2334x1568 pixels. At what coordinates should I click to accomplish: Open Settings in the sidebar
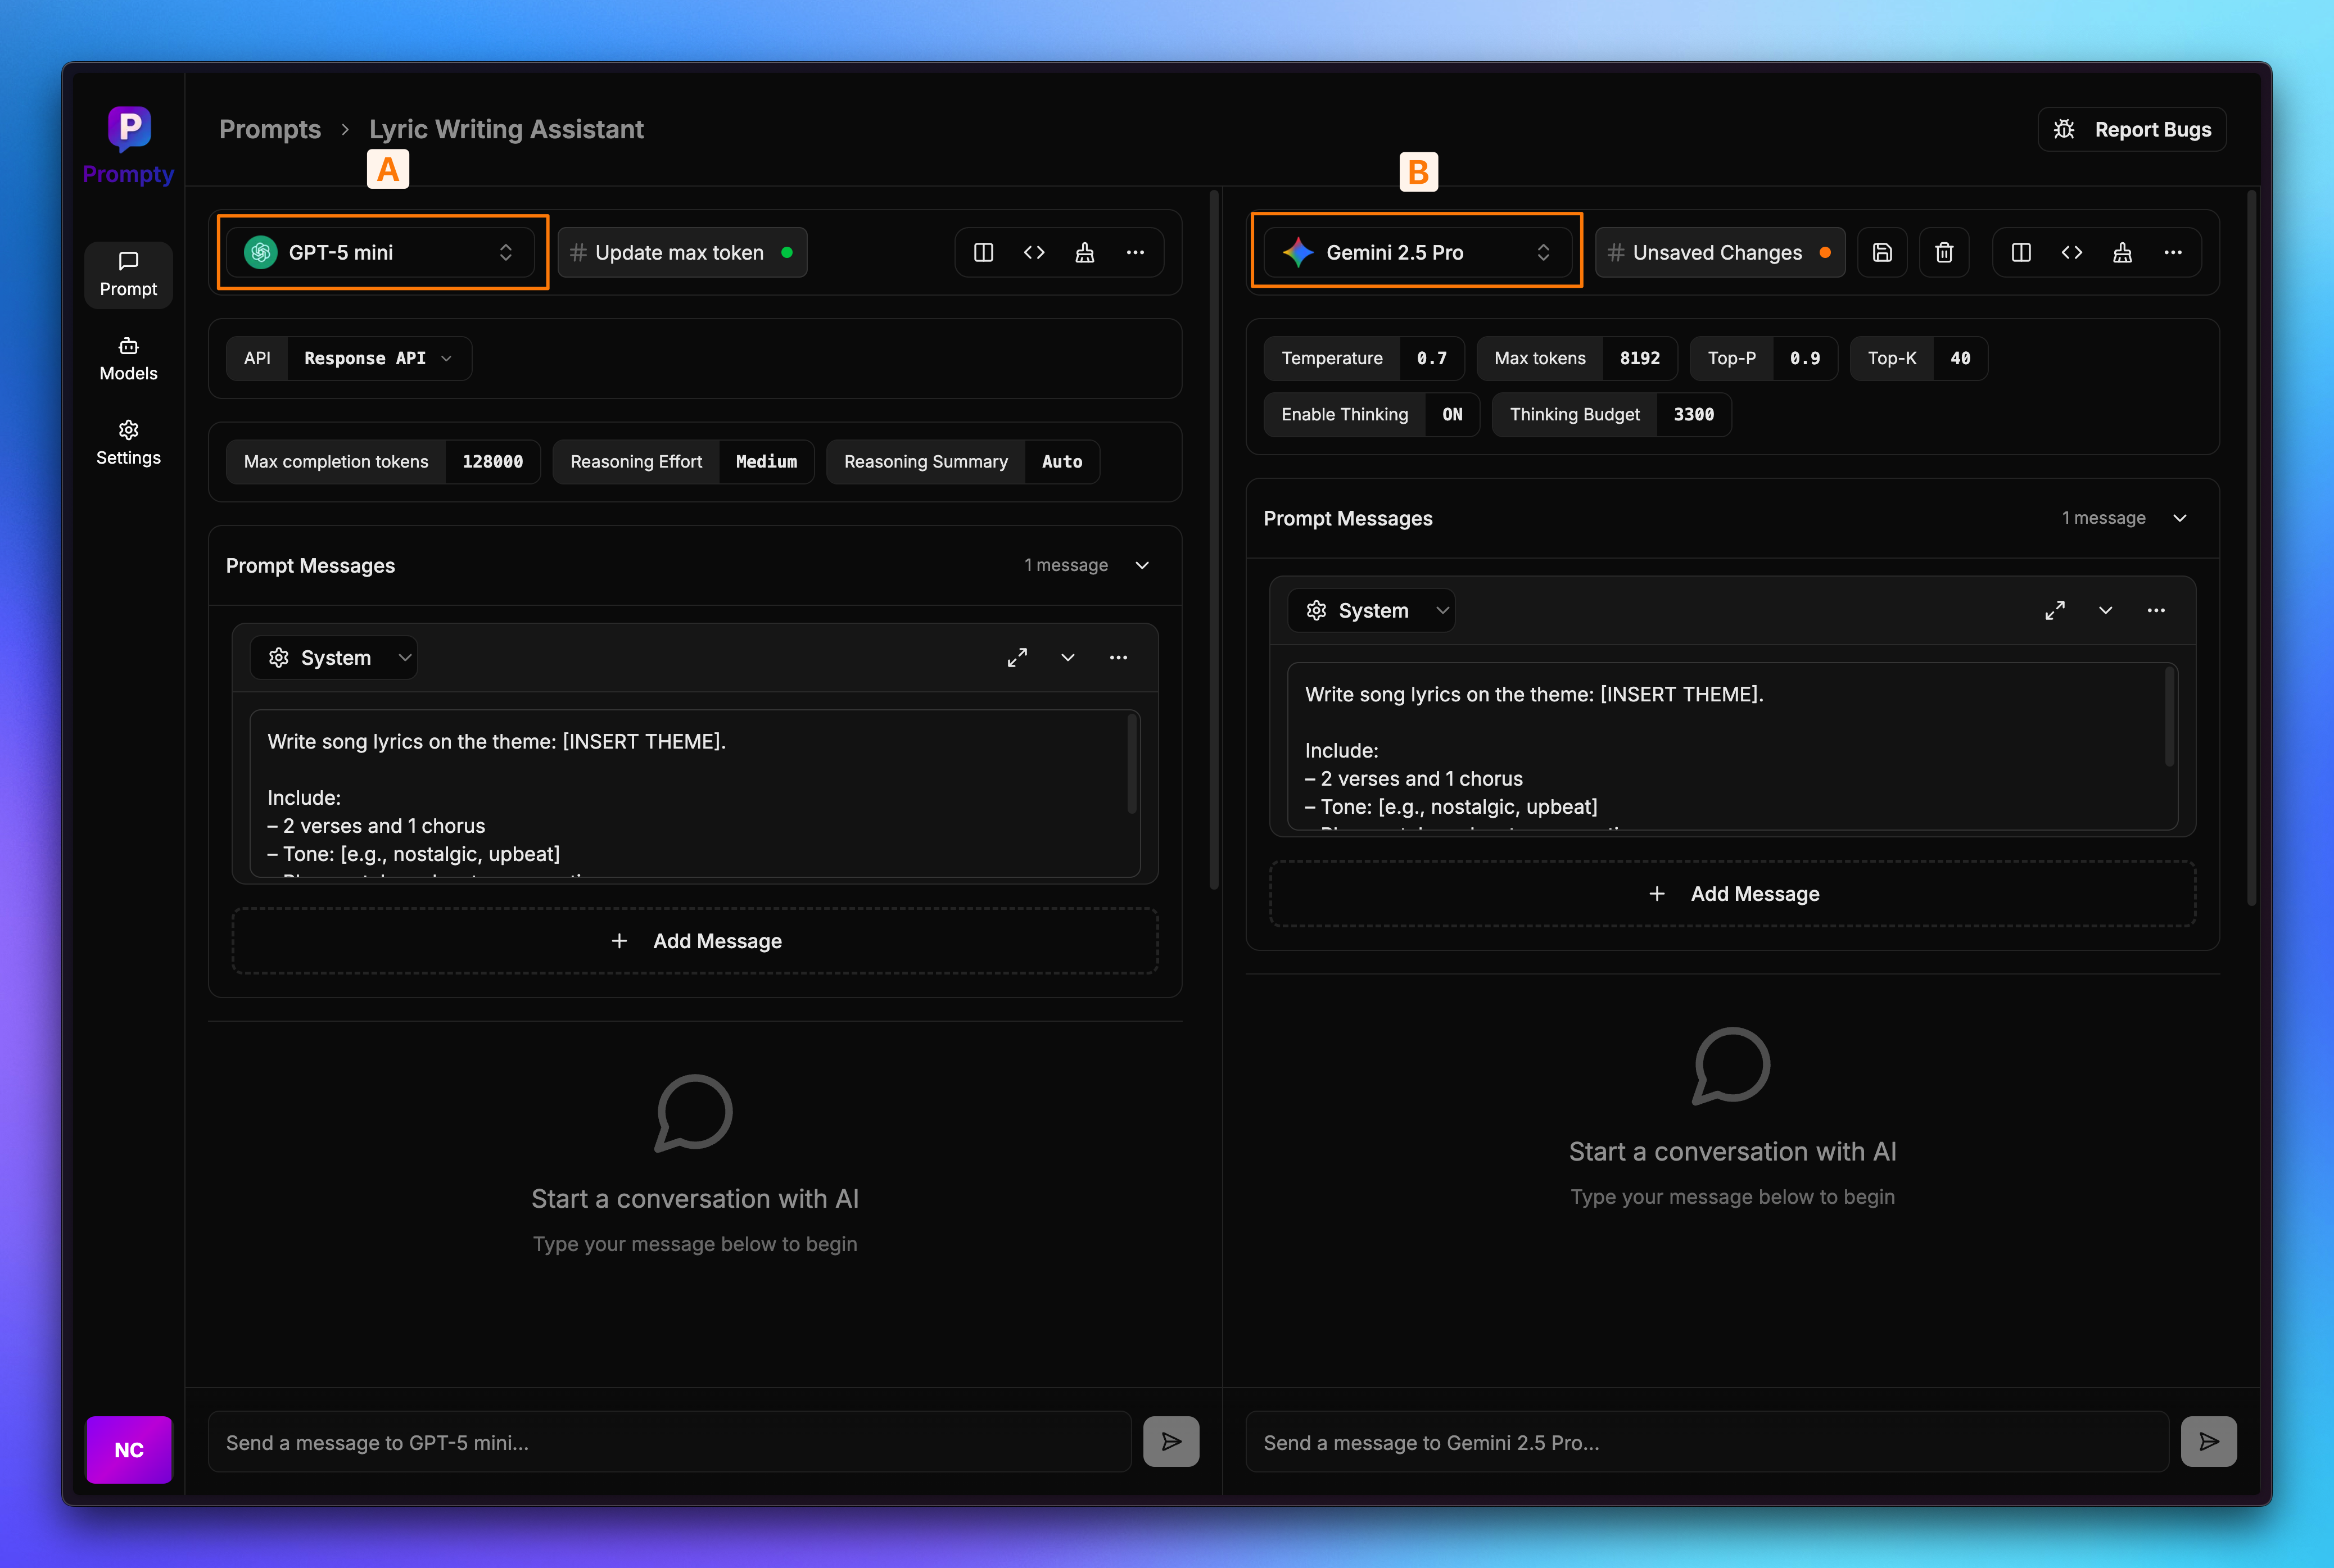128,443
